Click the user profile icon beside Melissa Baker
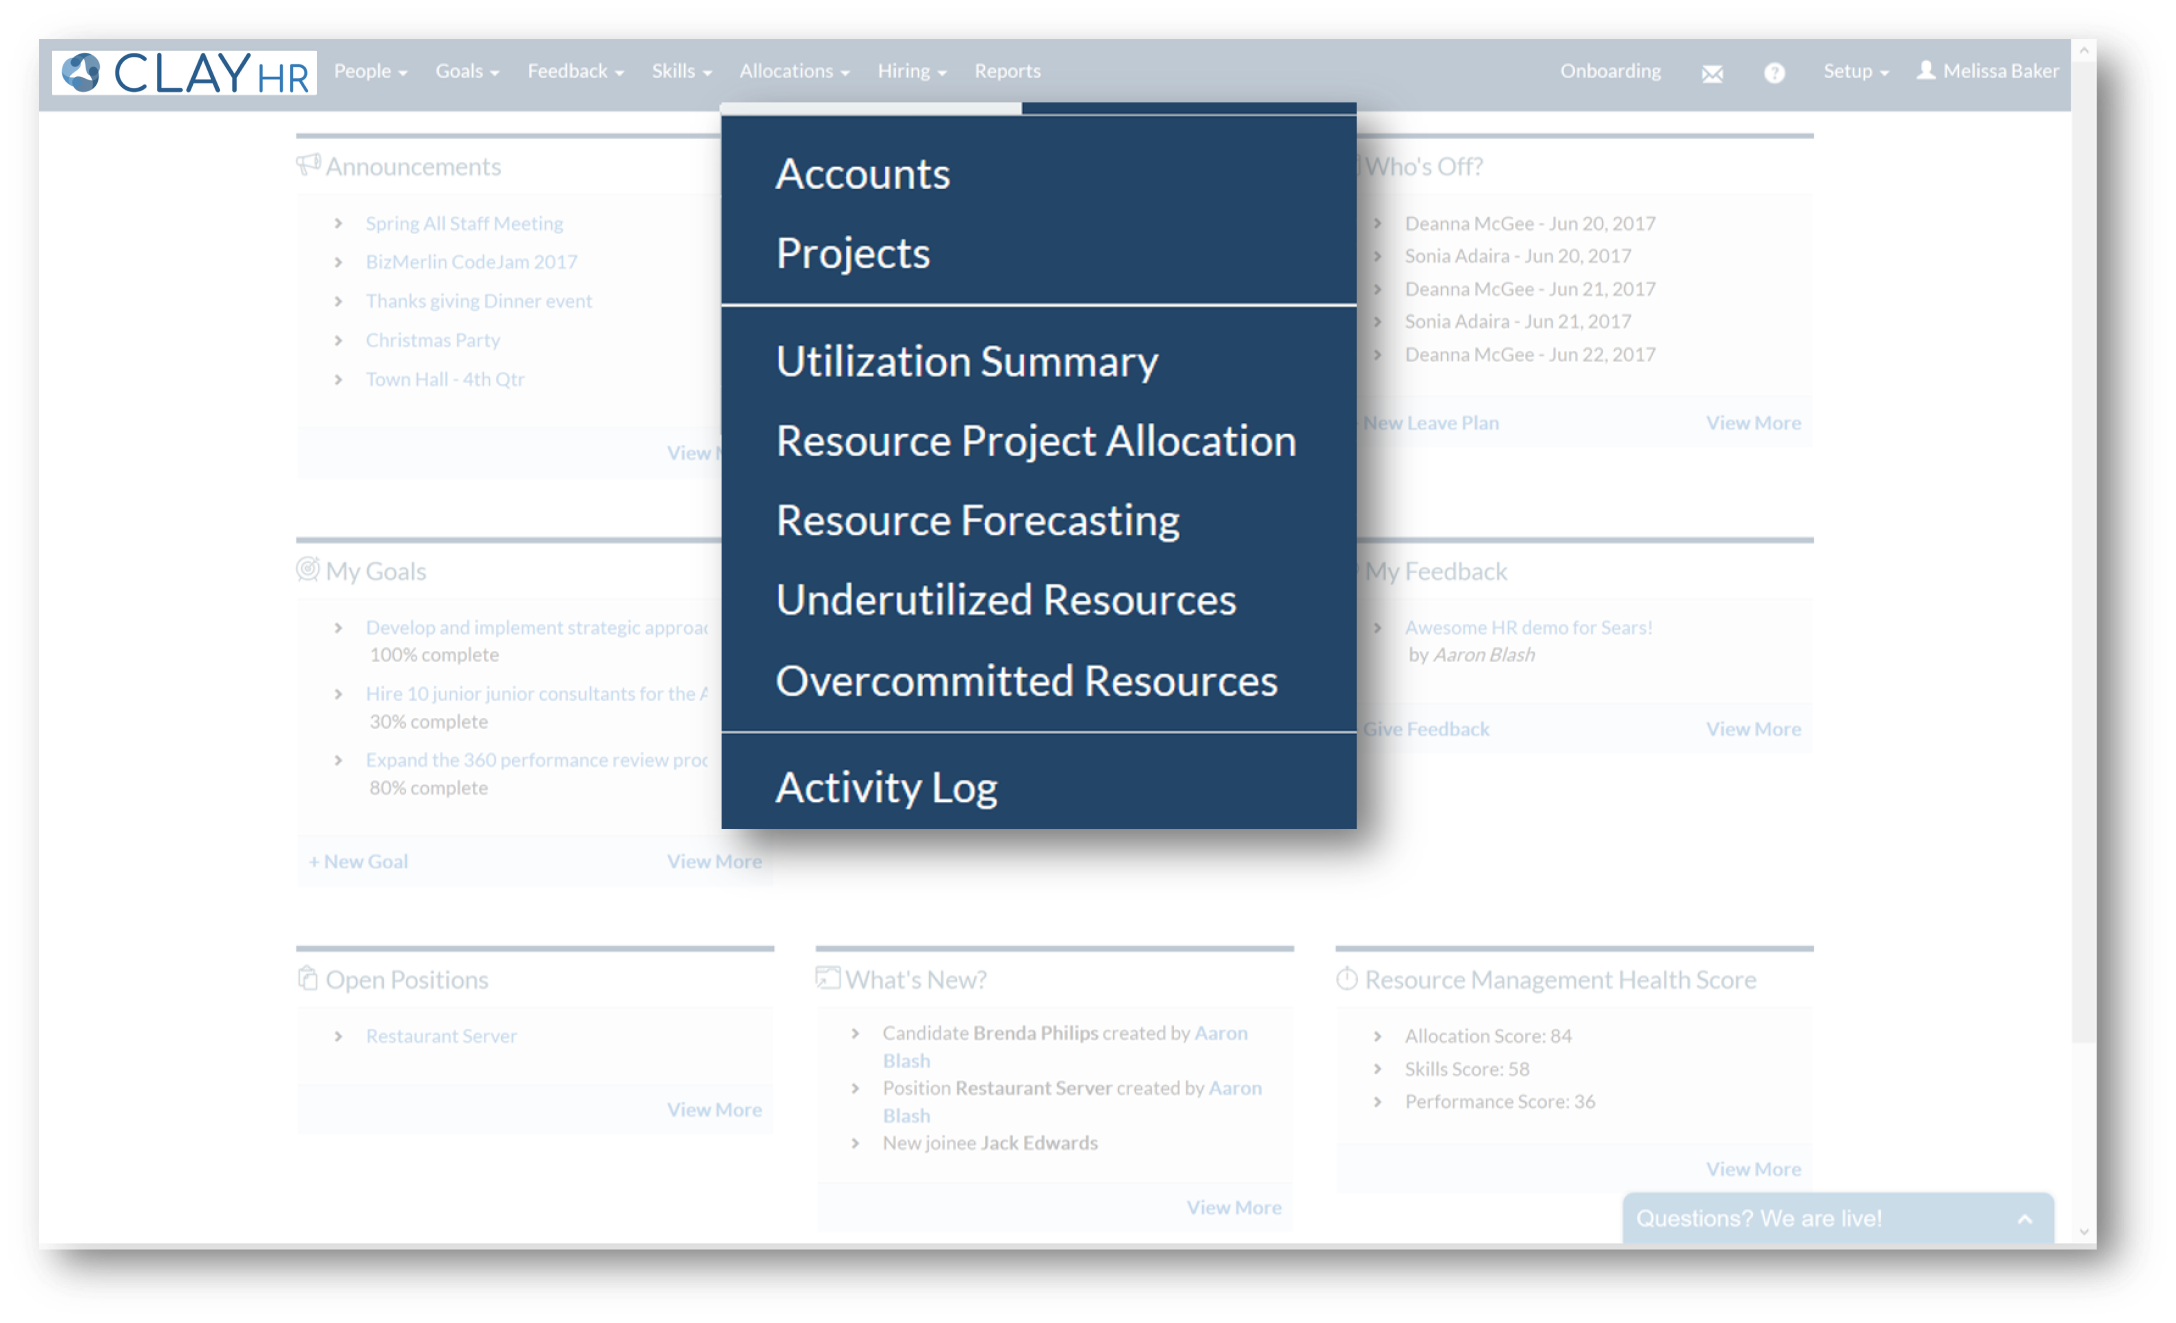 [1926, 70]
